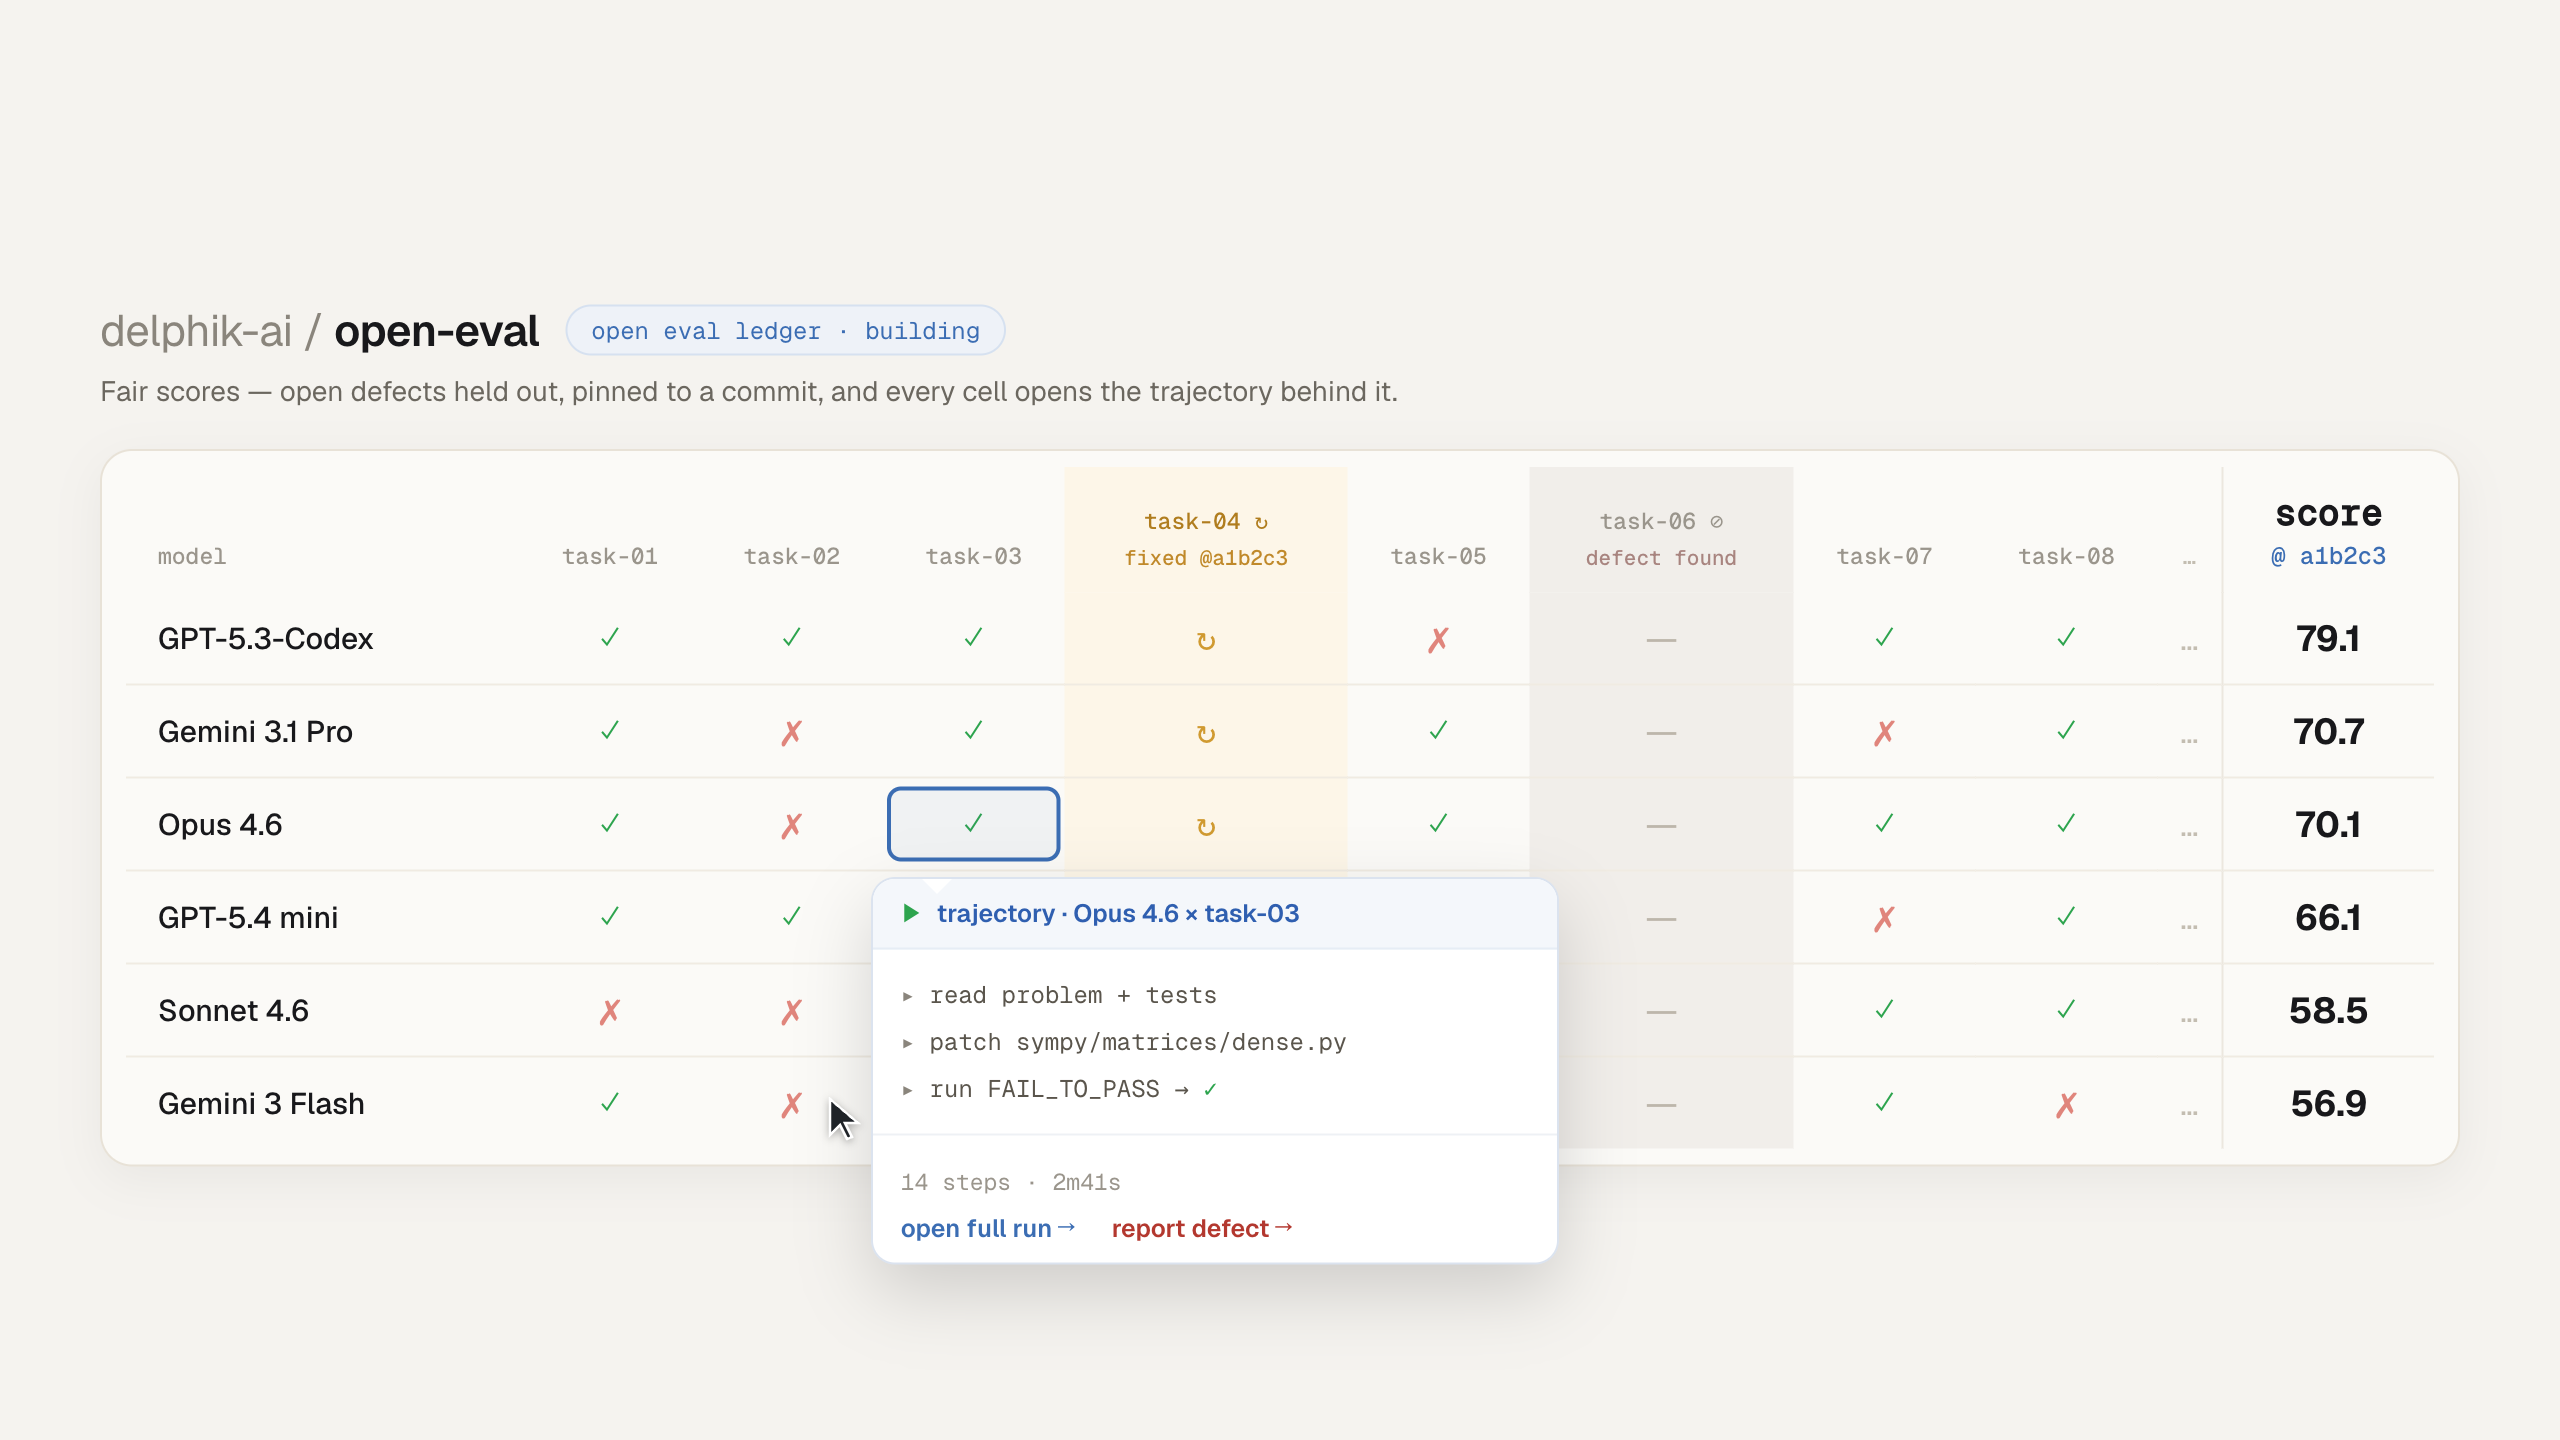This screenshot has width=2560, height=1440.
Task: Open Gemini 3 Flash task-02 fail cross
Action: pyautogui.click(x=792, y=1104)
